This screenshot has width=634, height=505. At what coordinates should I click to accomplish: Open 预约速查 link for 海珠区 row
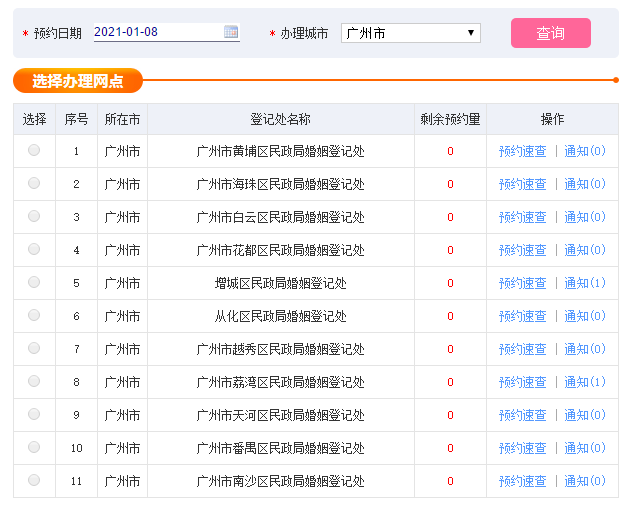pyautogui.click(x=522, y=184)
